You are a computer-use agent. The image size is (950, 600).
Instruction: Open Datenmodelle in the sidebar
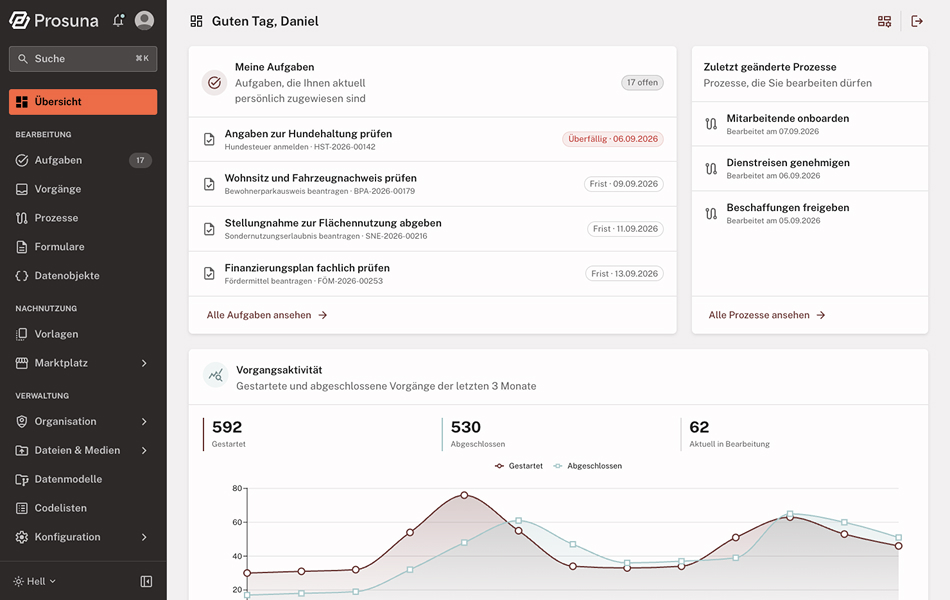pos(83,479)
